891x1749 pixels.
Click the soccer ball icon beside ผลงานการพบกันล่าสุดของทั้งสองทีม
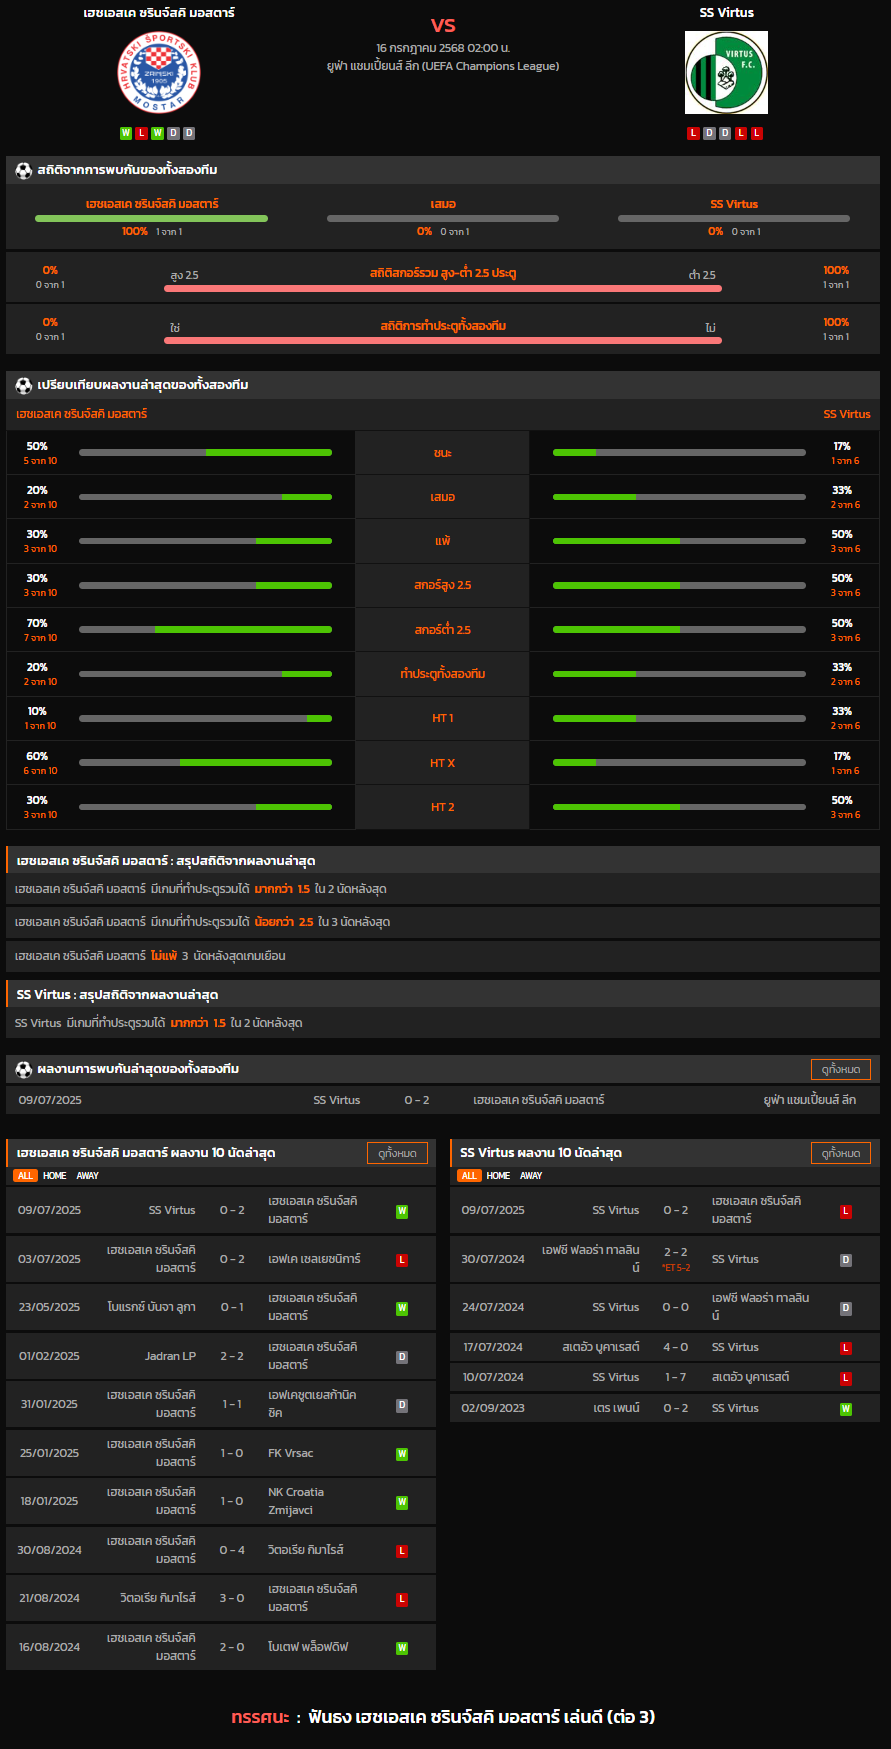[x=24, y=1069]
